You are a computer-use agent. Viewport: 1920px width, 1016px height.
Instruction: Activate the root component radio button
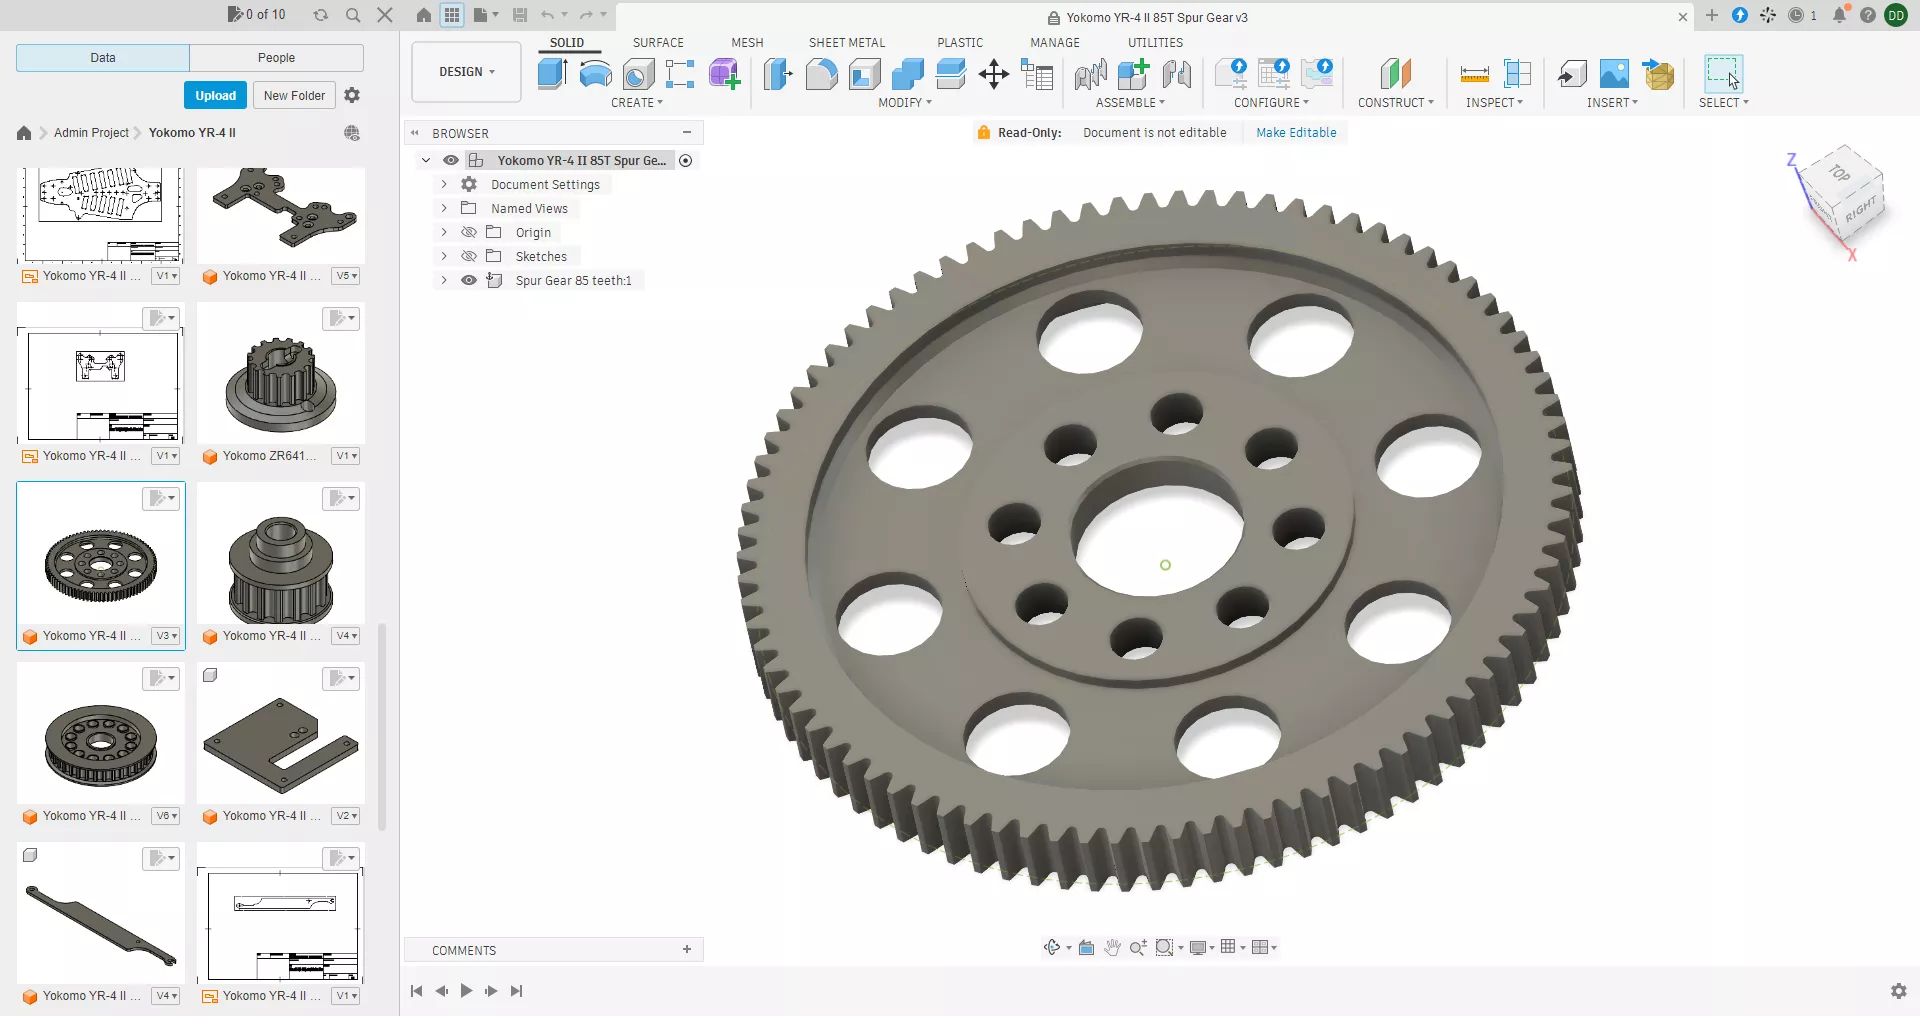(686, 160)
